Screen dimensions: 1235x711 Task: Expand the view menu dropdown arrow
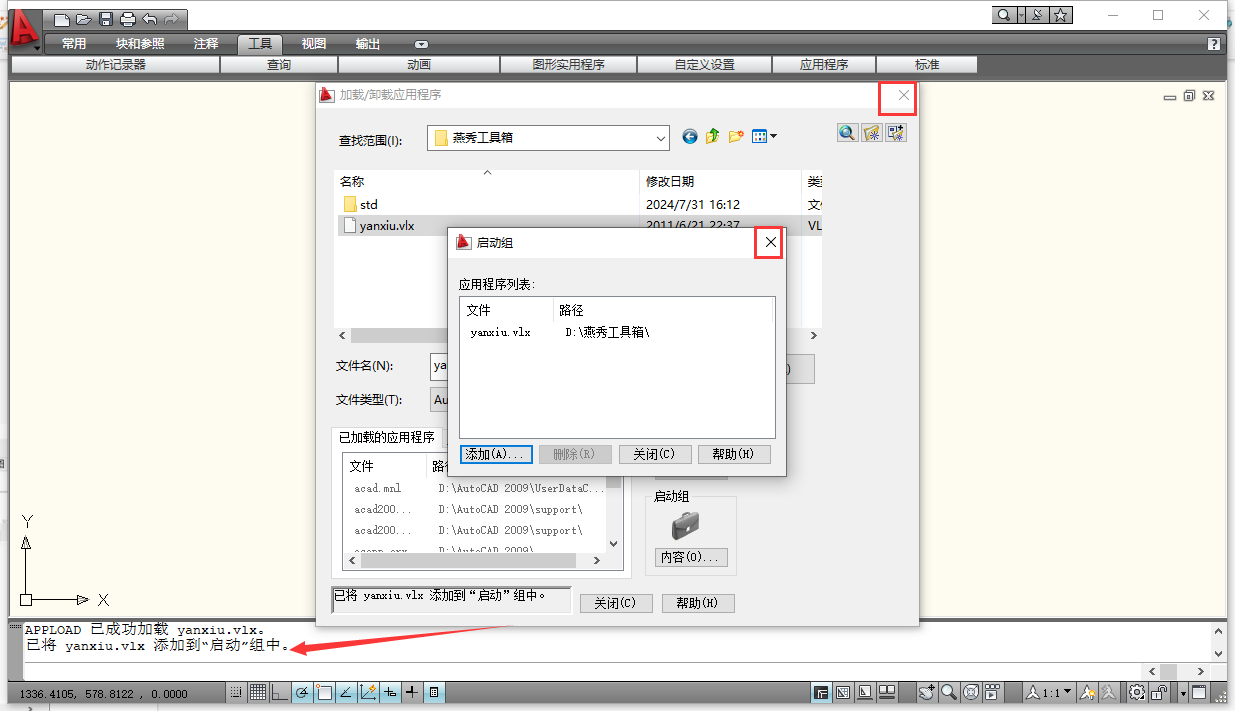pos(772,137)
